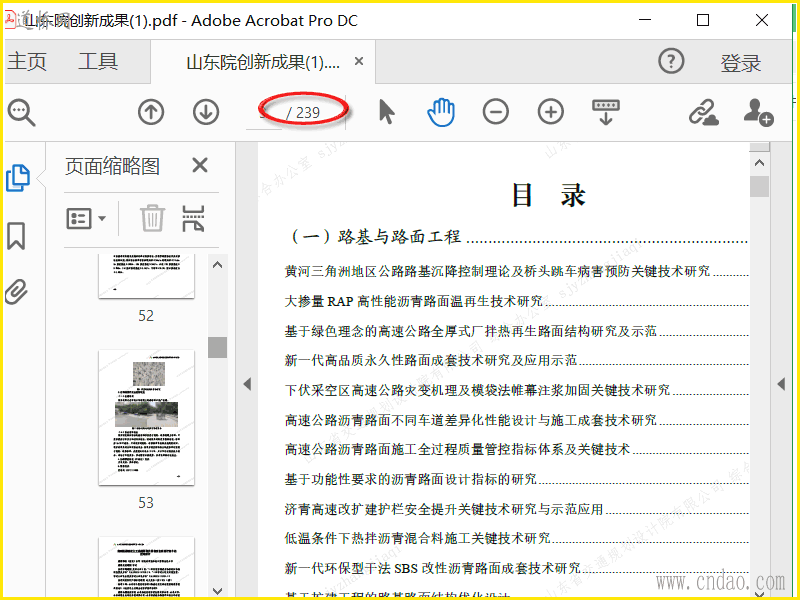Select page 52 thumbnail
Screen dimensions: 800x600
[146, 276]
